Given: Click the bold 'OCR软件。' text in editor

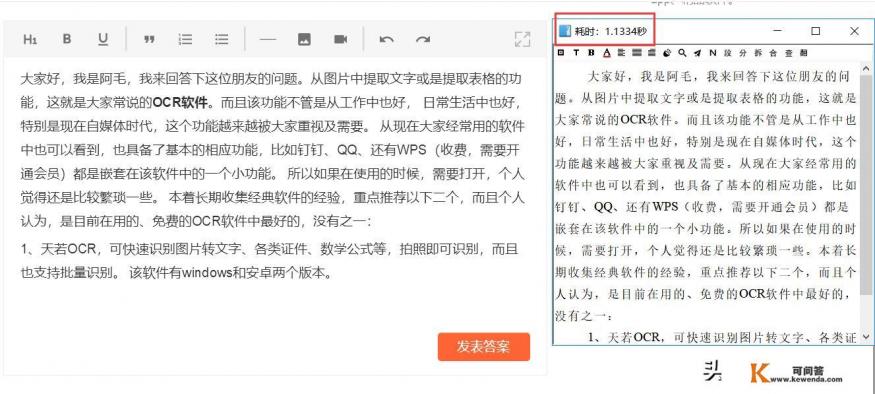Looking at the screenshot, I should 183,103.
